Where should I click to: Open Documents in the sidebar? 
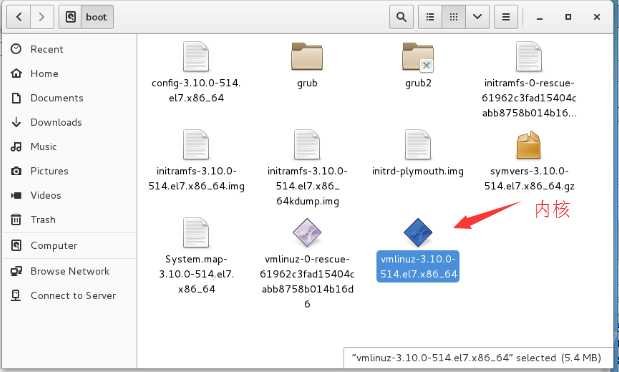69,98
